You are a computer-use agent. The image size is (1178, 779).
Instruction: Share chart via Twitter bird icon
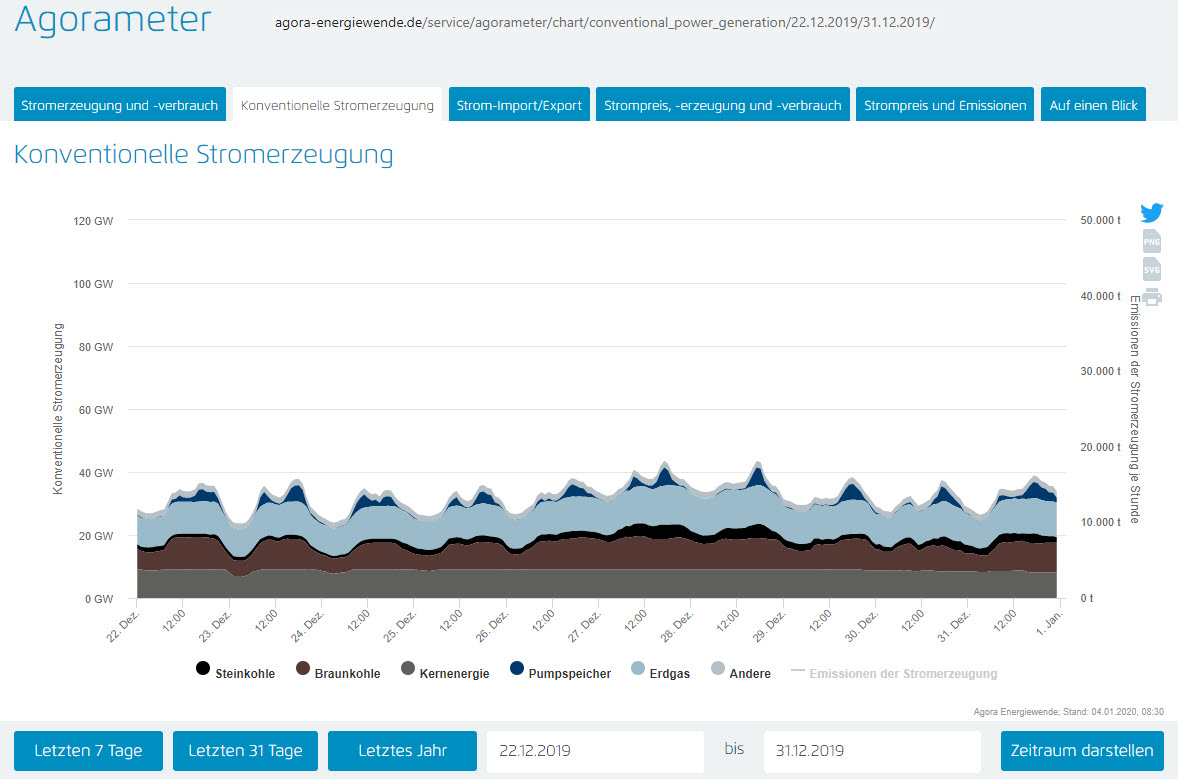point(1152,213)
